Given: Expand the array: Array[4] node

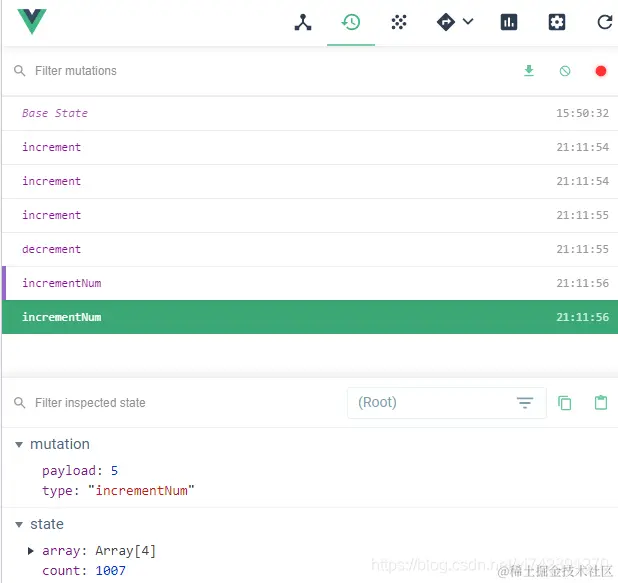Looking at the screenshot, I should coord(30,551).
